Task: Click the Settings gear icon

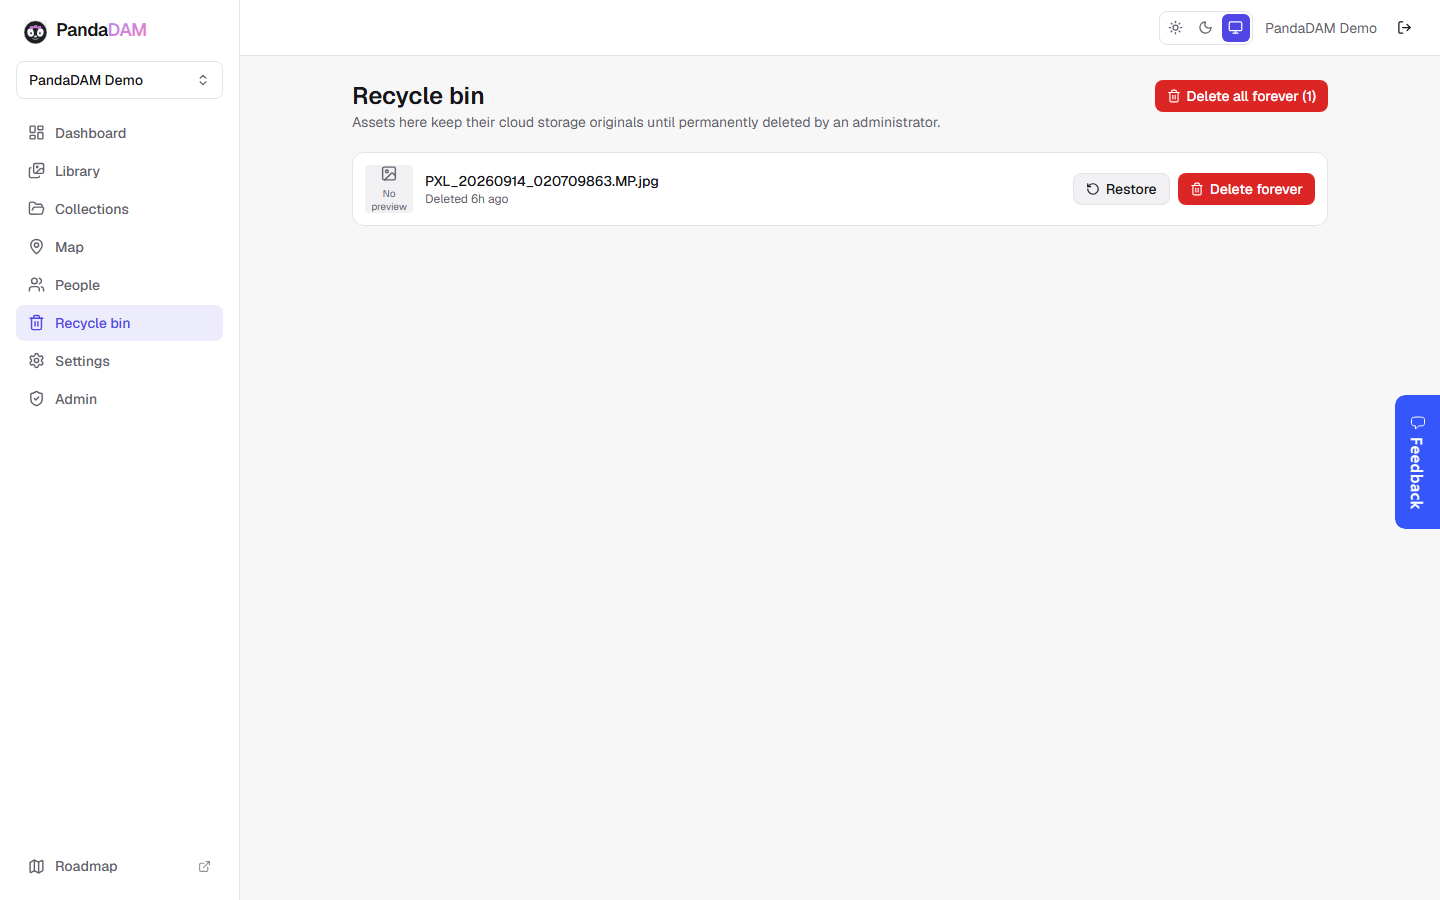Action: click(x=37, y=361)
